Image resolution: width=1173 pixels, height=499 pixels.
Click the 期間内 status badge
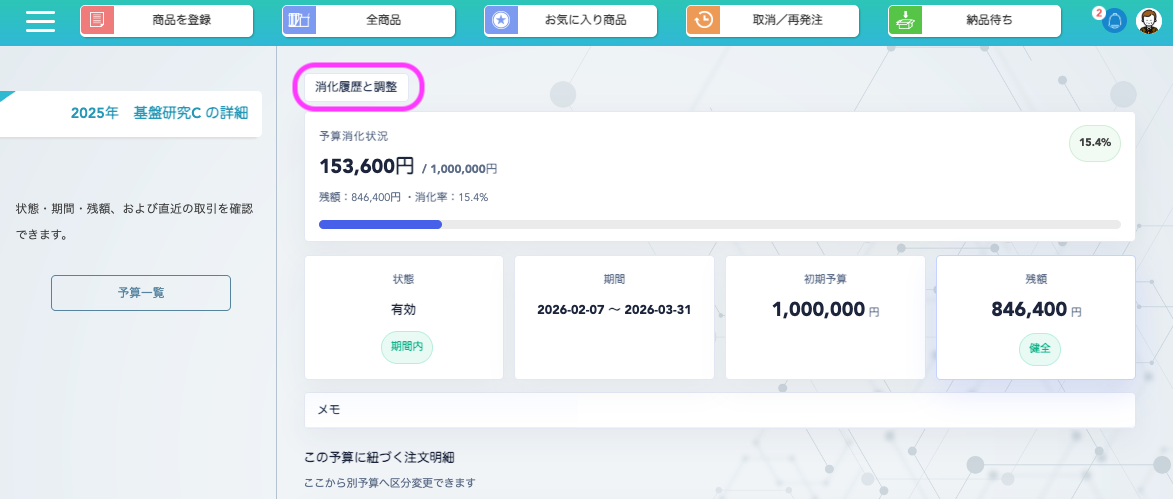[x=406, y=347]
